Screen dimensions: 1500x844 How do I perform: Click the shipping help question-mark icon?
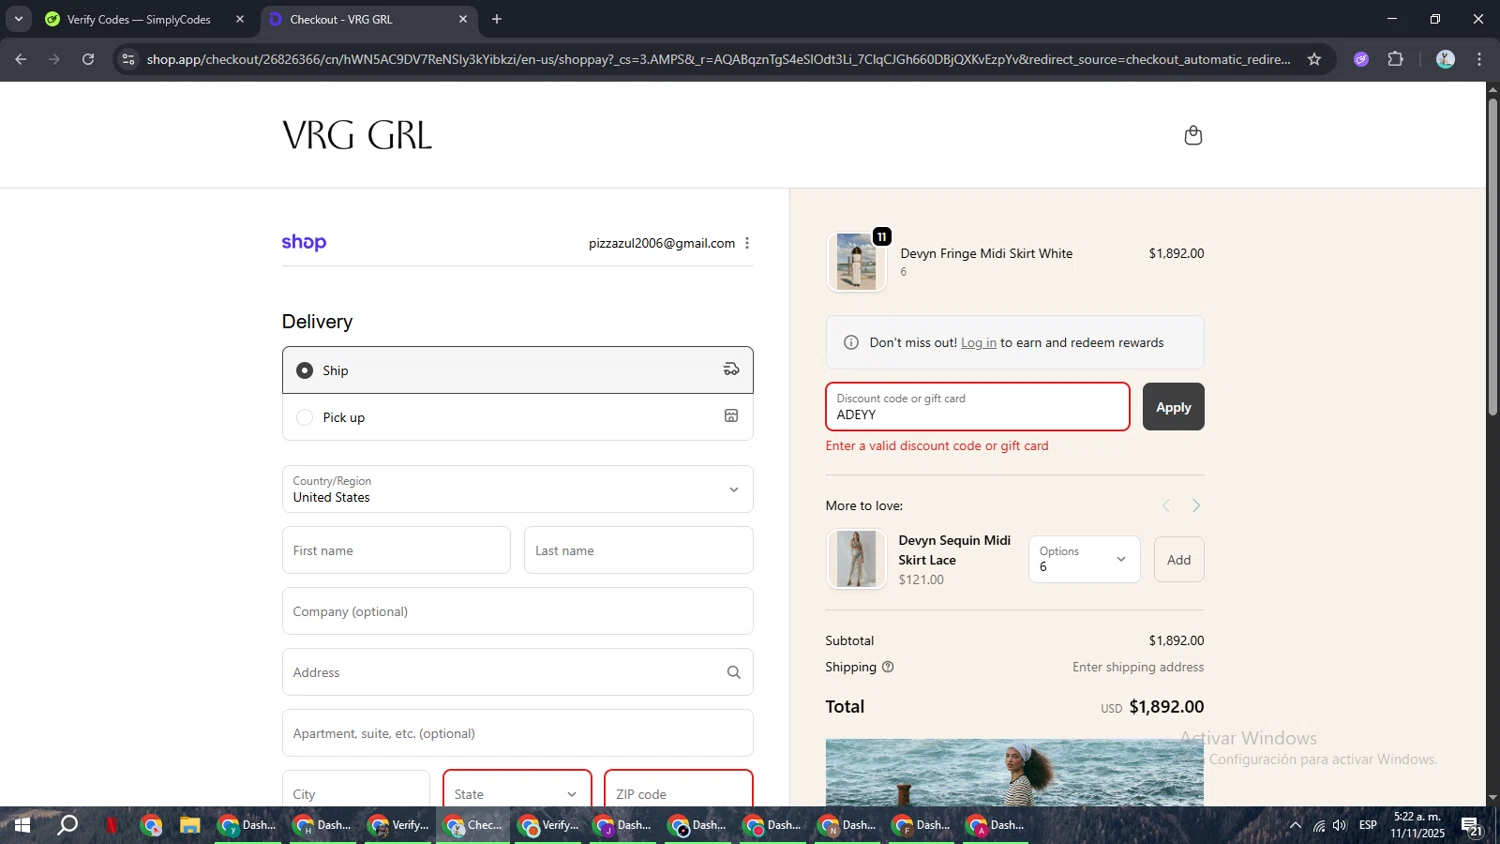(887, 667)
